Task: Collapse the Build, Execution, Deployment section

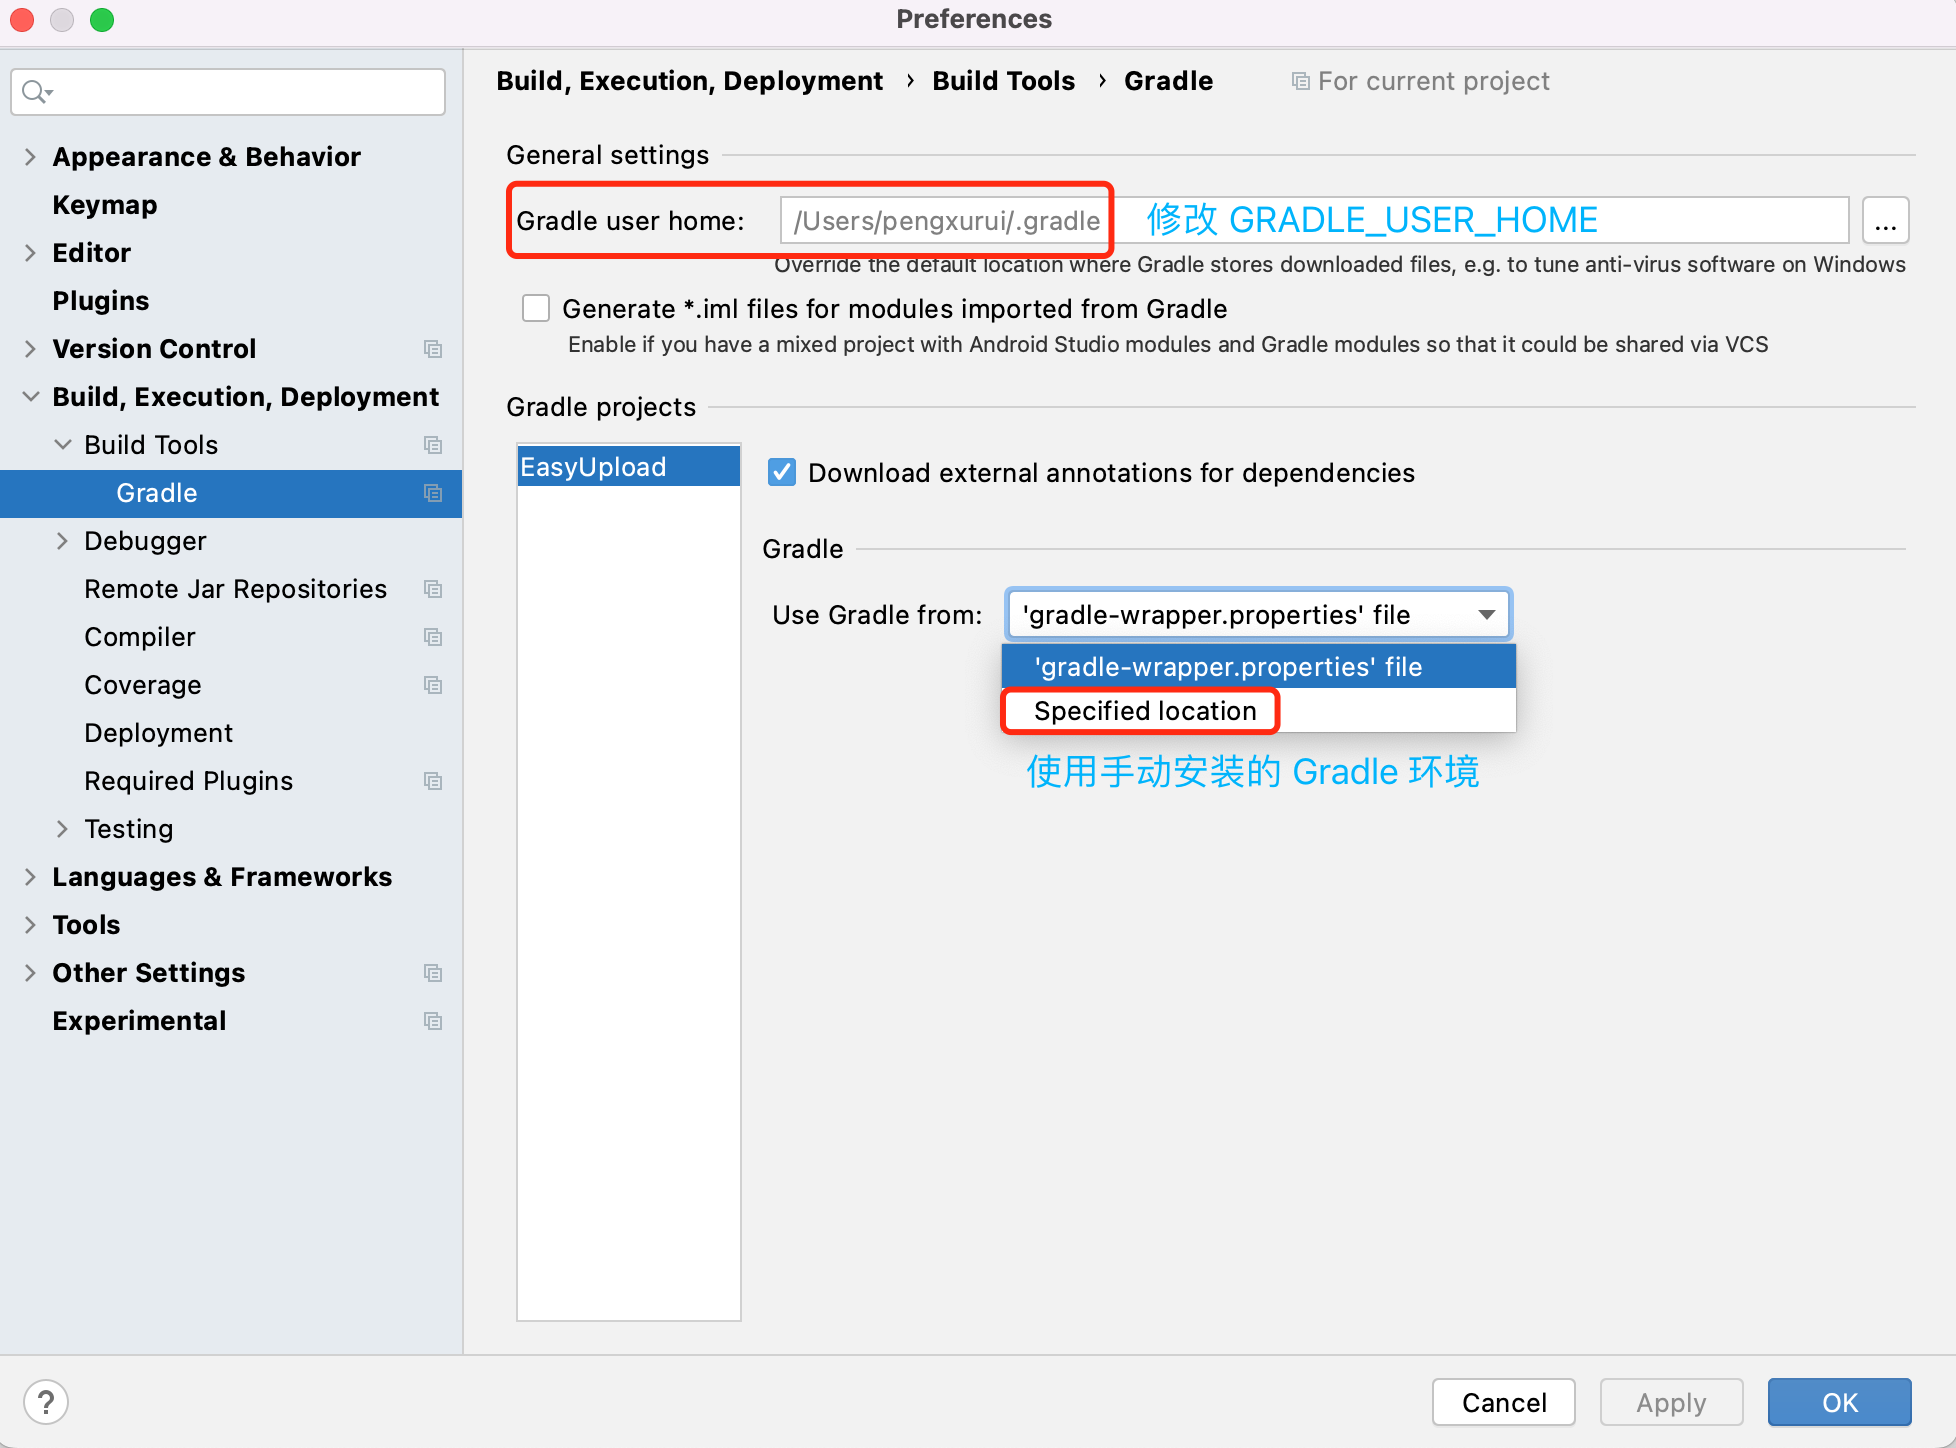Action: pos(30,397)
